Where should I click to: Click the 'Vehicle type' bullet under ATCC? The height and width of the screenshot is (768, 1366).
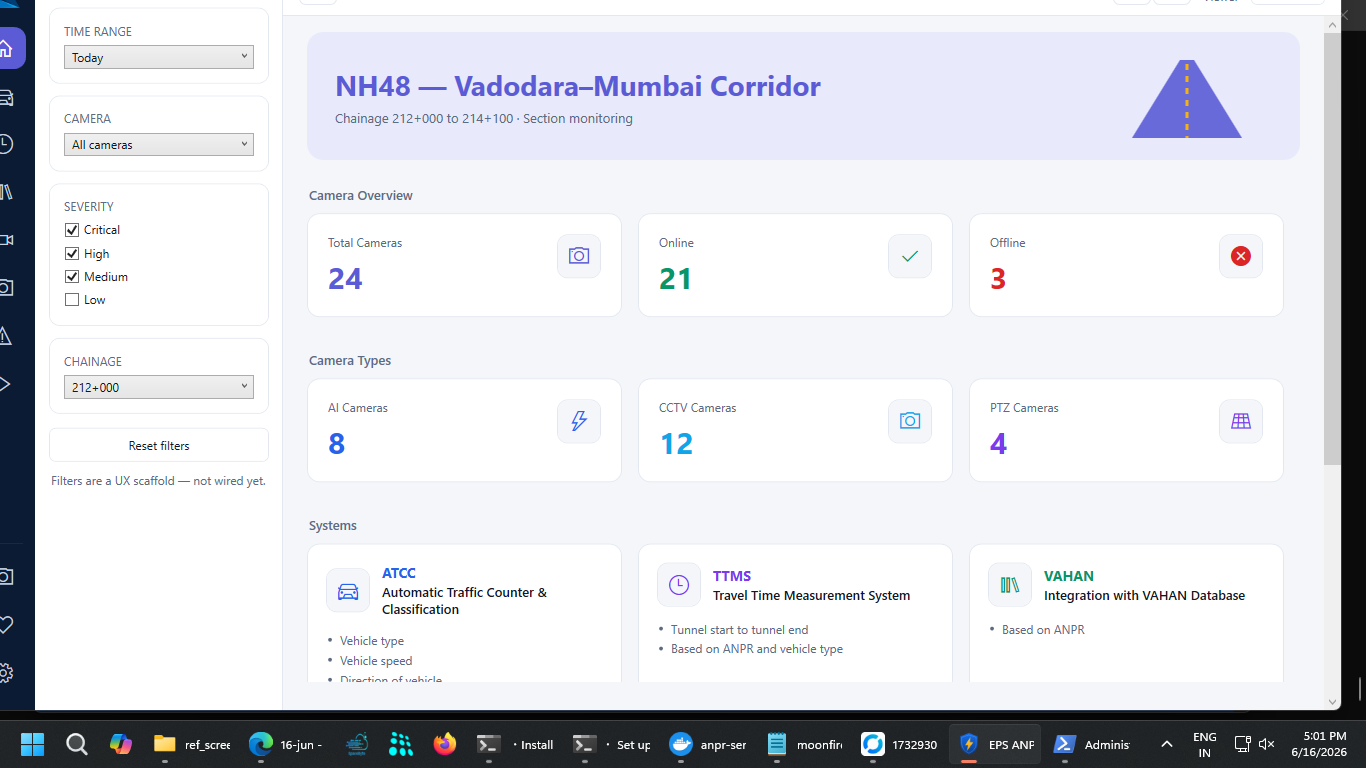[372, 641]
